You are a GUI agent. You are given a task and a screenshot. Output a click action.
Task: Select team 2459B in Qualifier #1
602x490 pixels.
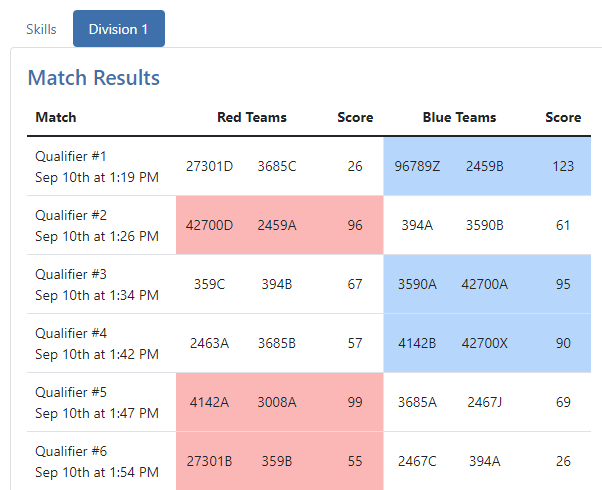coord(484,166)
